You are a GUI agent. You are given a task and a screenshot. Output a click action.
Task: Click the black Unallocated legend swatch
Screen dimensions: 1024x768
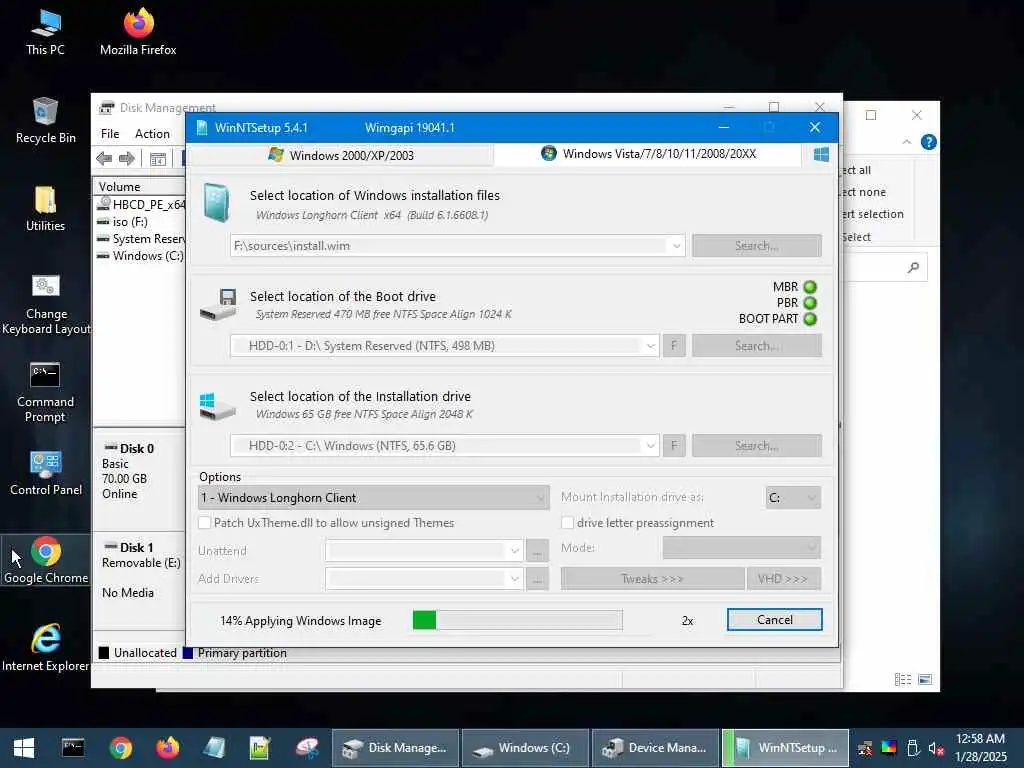coord(104,653)
